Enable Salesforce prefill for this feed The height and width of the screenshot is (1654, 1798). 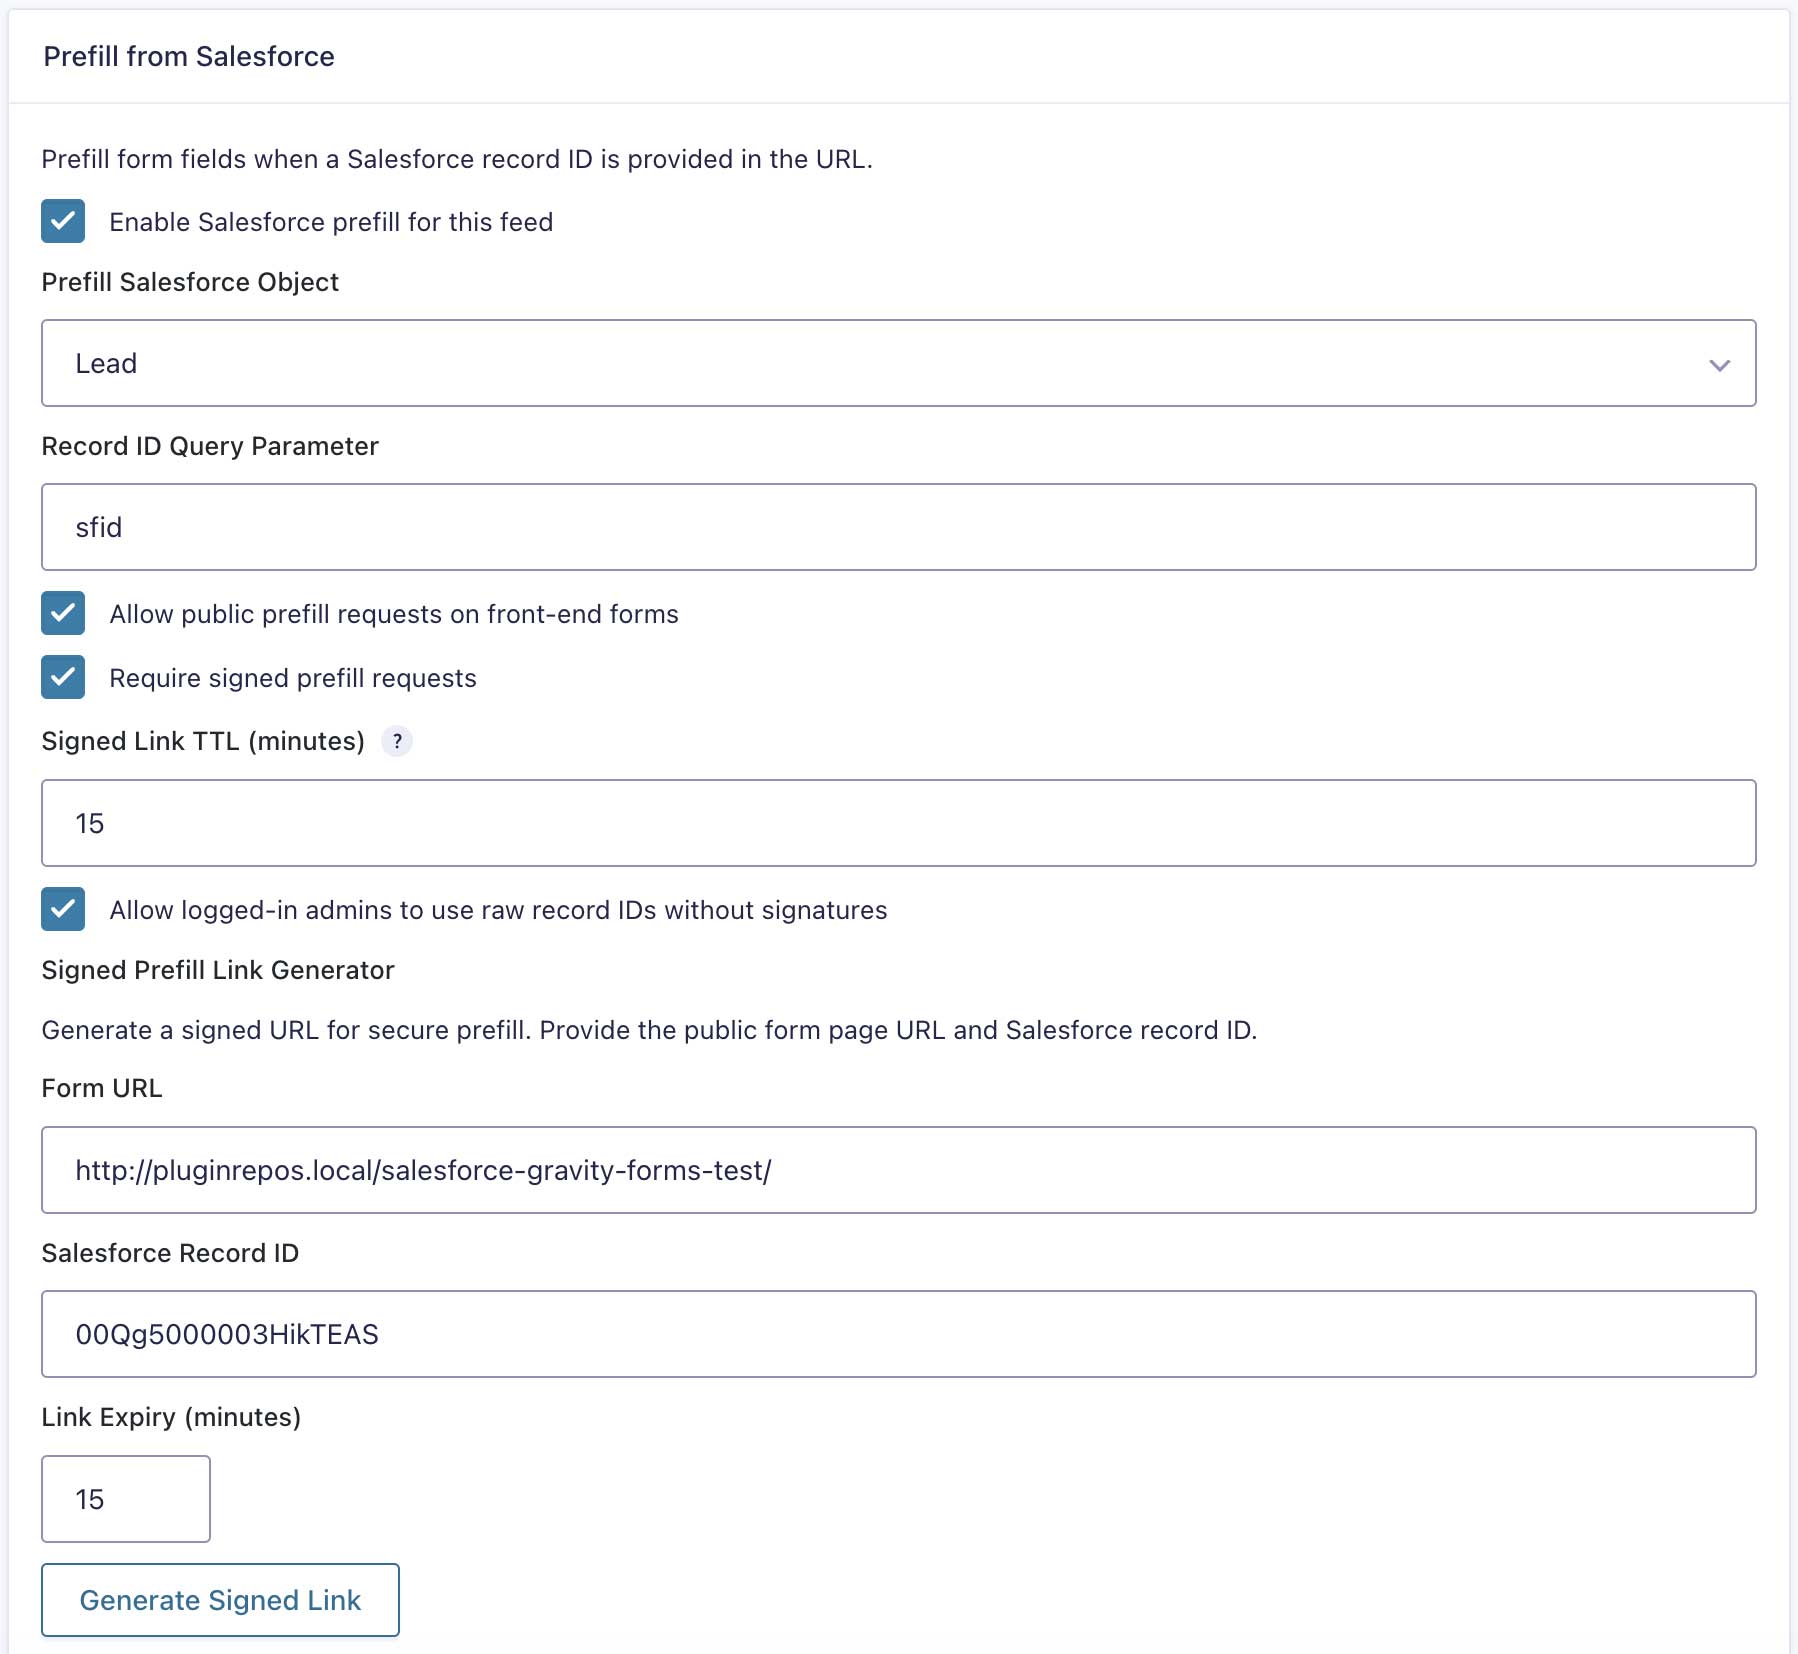pos(63,222)
